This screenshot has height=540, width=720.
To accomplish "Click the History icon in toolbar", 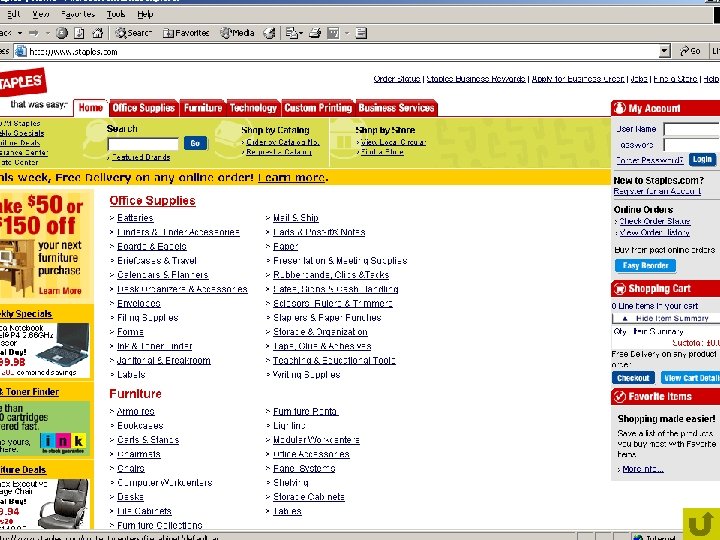I will [270, 33].
